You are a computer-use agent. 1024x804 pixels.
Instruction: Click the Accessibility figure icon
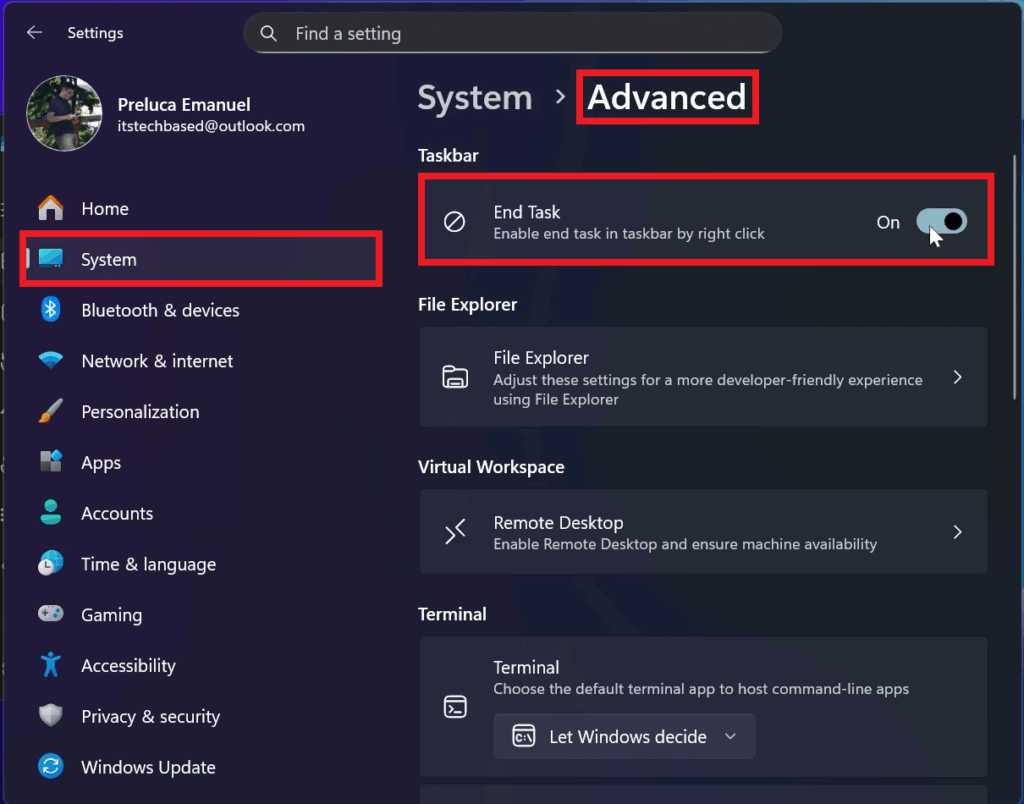click(50, 665)
